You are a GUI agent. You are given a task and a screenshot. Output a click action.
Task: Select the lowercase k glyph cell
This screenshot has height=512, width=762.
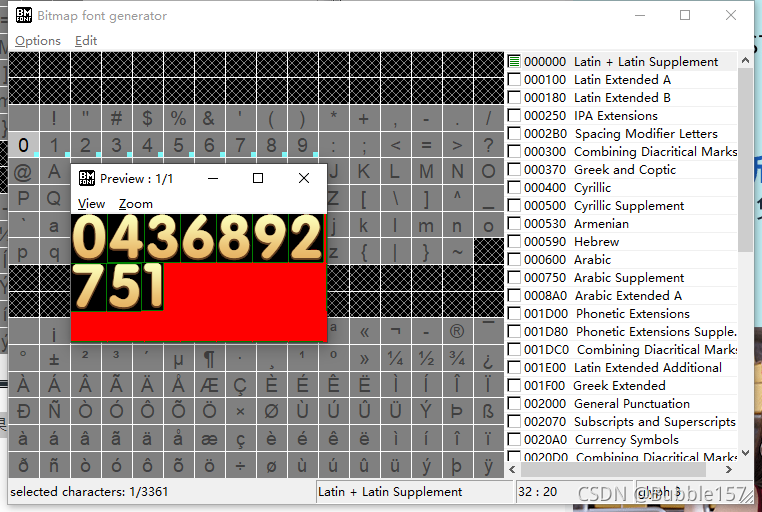[364, 225]
